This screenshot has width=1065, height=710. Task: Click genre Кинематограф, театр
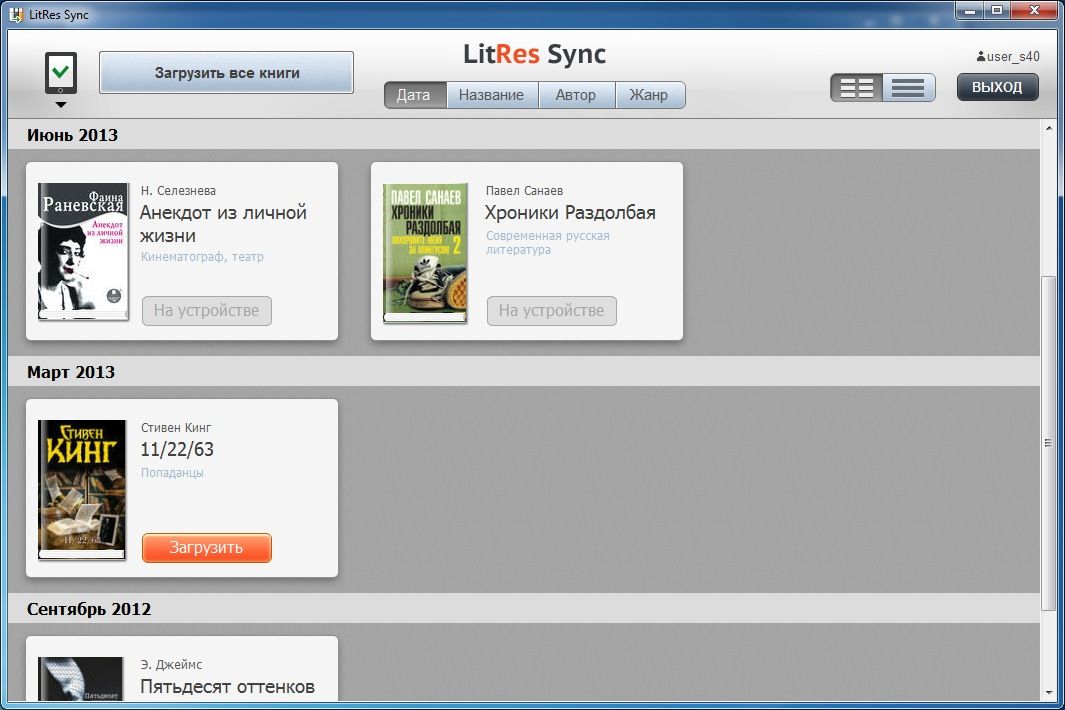click(202, 257)
